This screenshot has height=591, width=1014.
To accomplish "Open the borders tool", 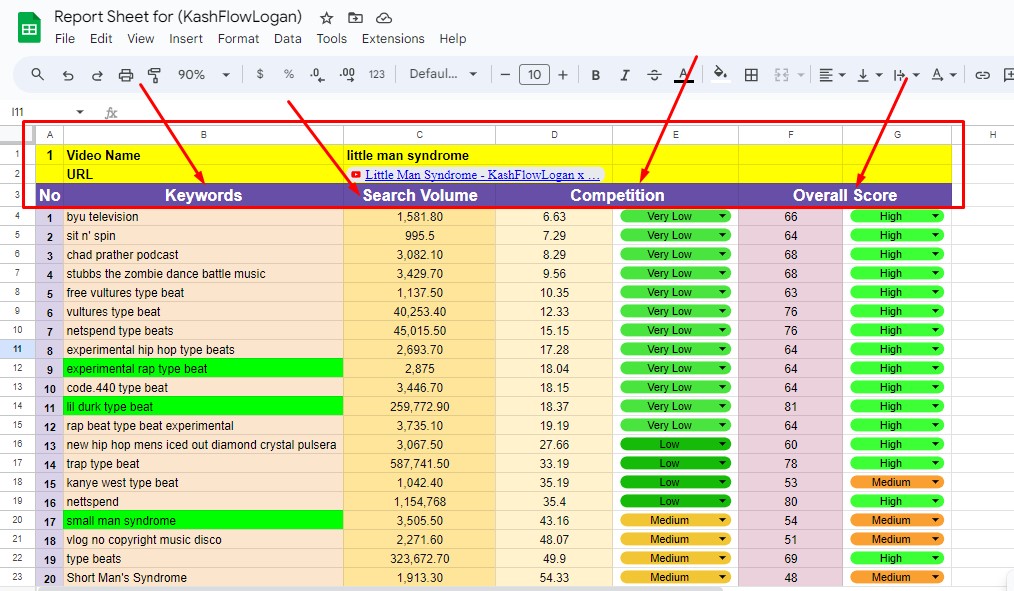I will [751, 75].
